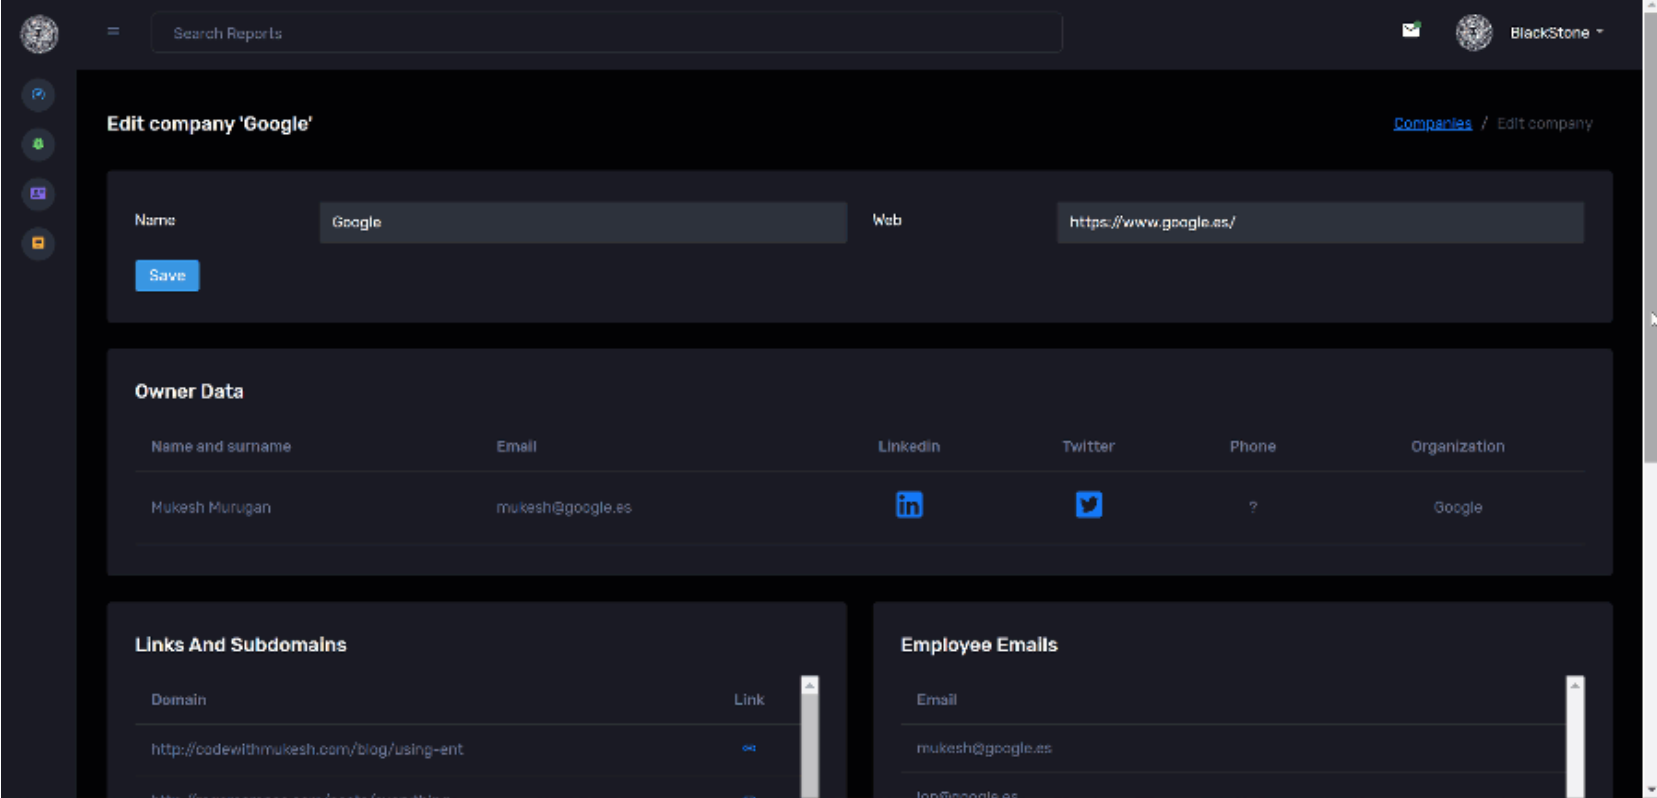
Task: Click the codewithmukesh.com domain URL
Action: click(x=307, y=749)
